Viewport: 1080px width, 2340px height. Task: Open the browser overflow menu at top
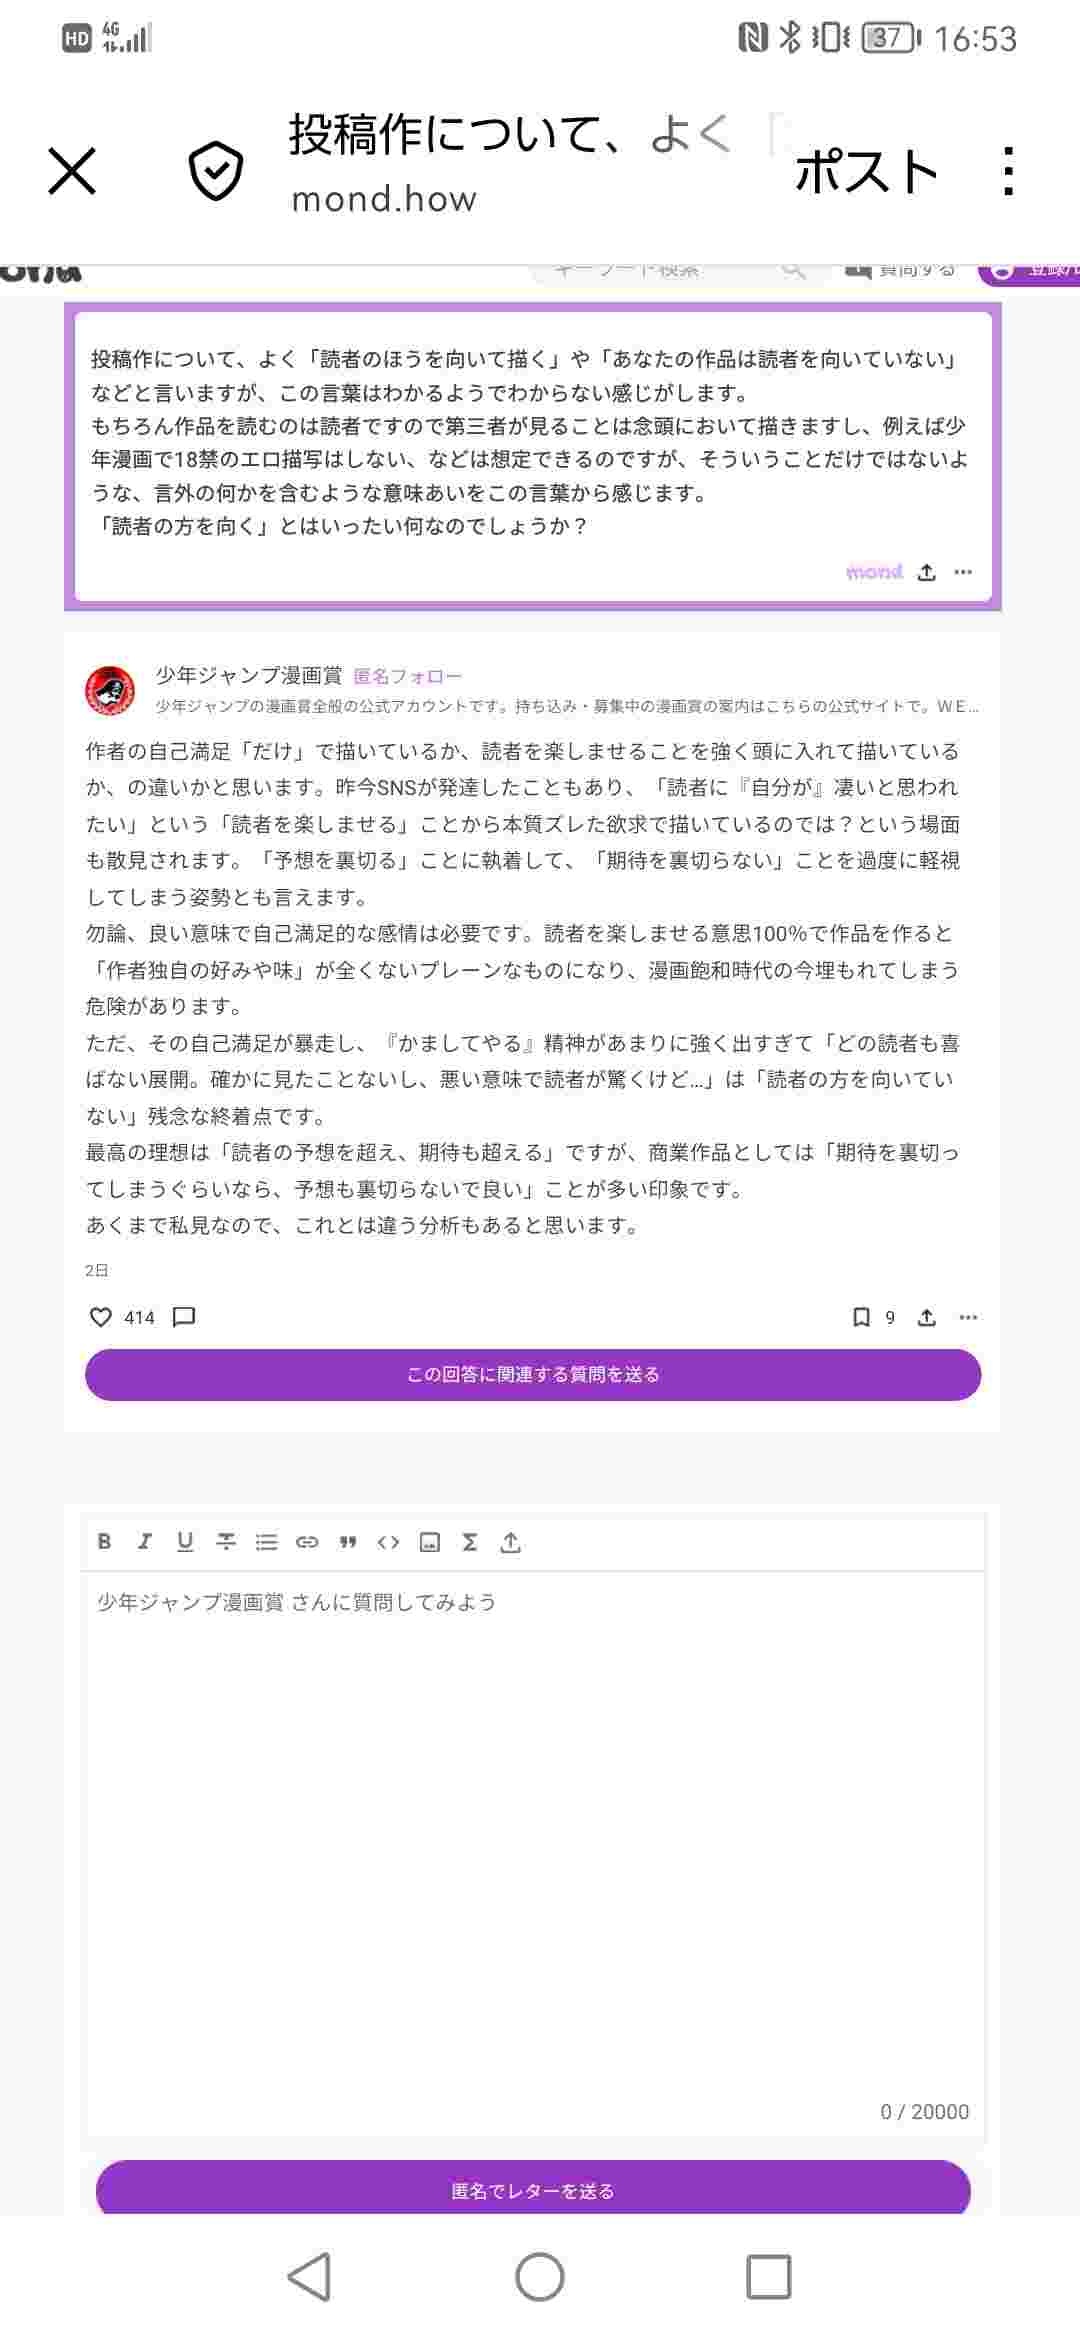pyautogui.click(x=1008, y=171)
